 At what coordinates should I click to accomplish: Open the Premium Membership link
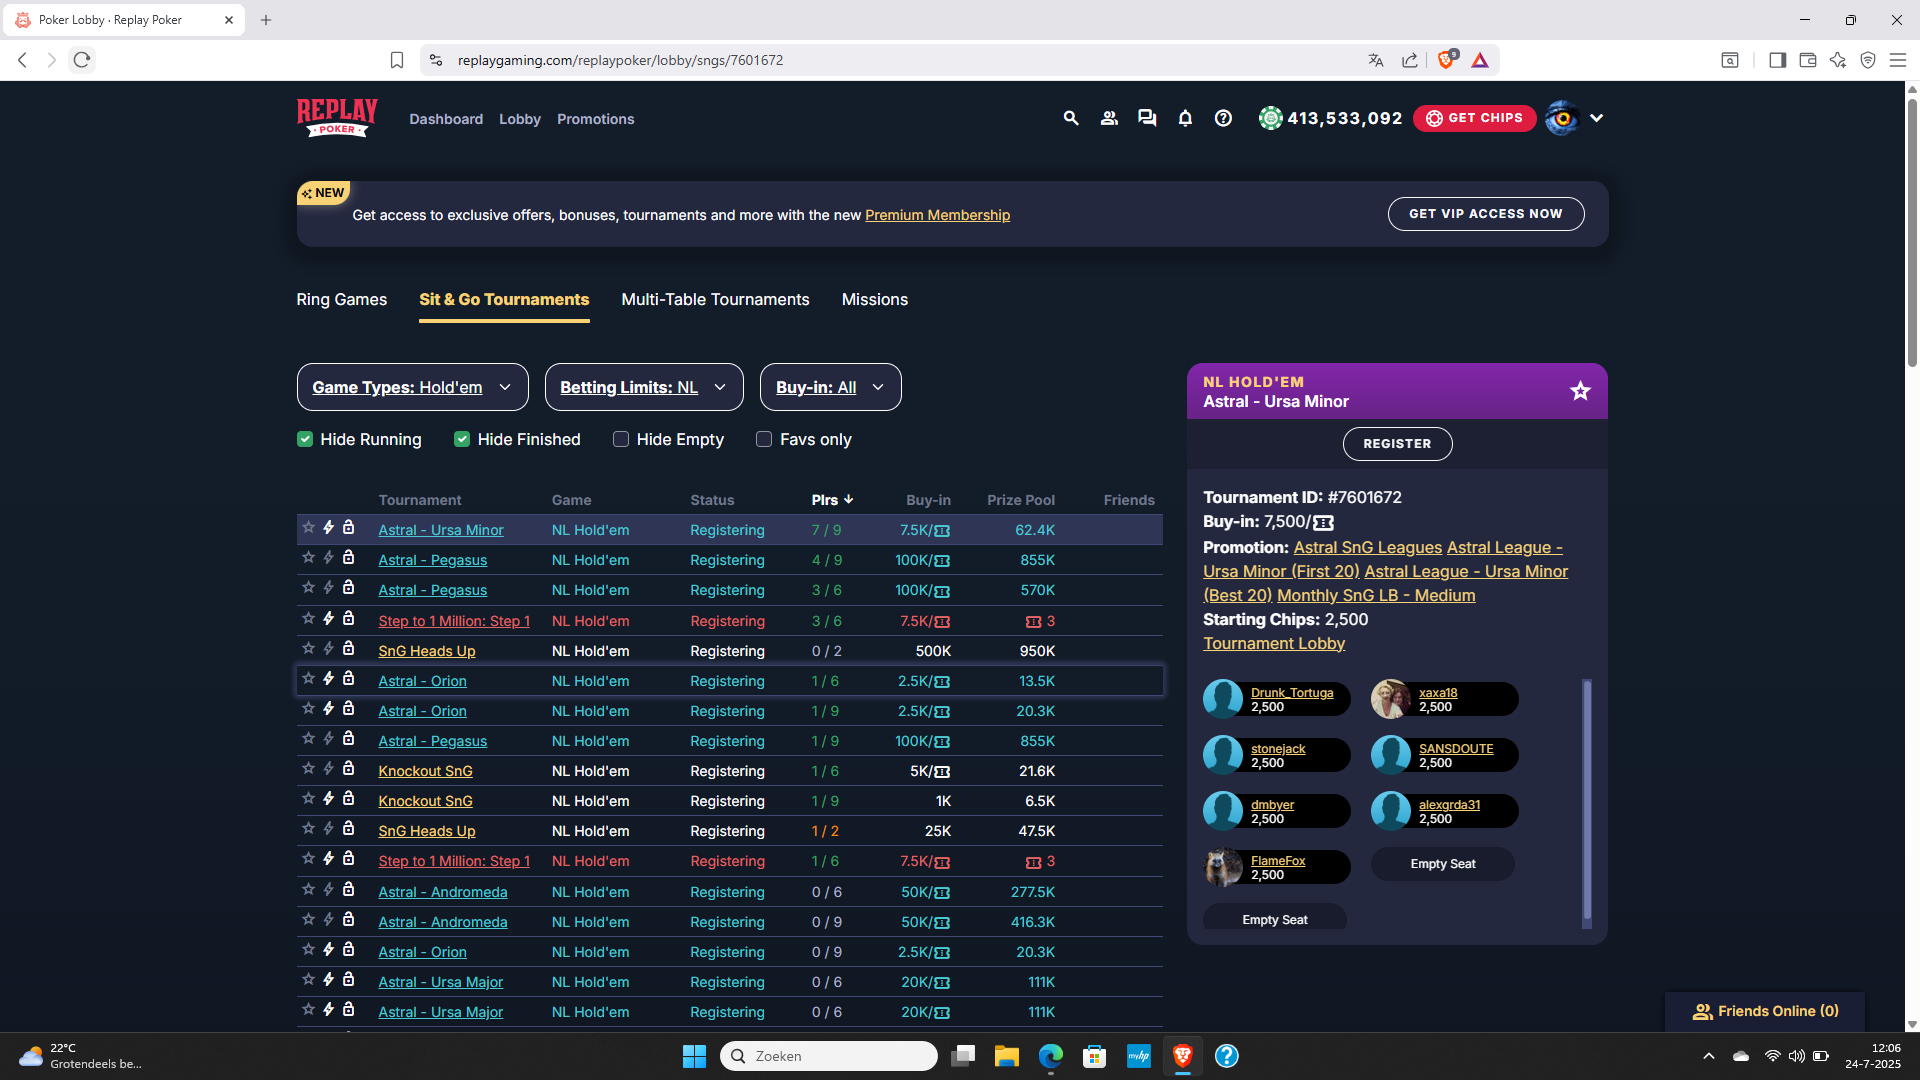(x=937, y=215)
